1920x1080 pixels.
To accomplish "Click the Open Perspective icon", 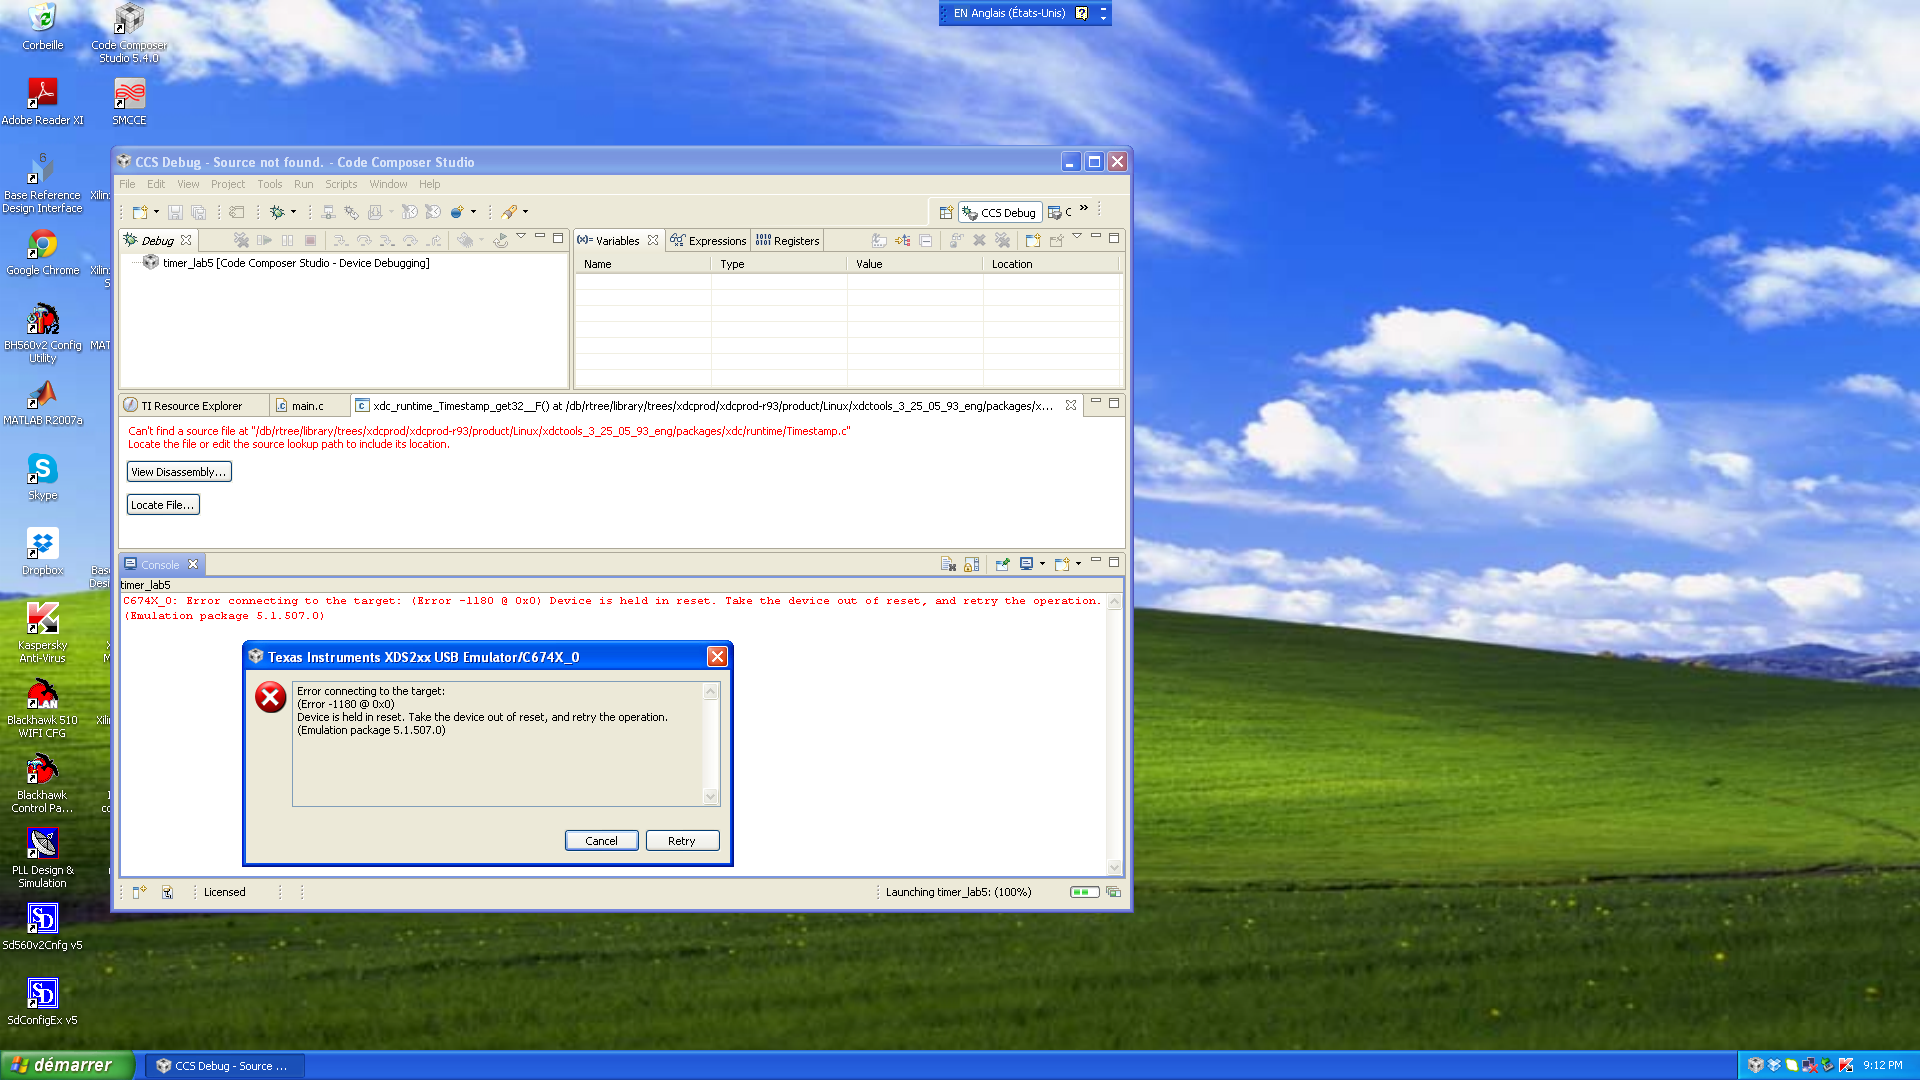I will [x=945, y=212].
